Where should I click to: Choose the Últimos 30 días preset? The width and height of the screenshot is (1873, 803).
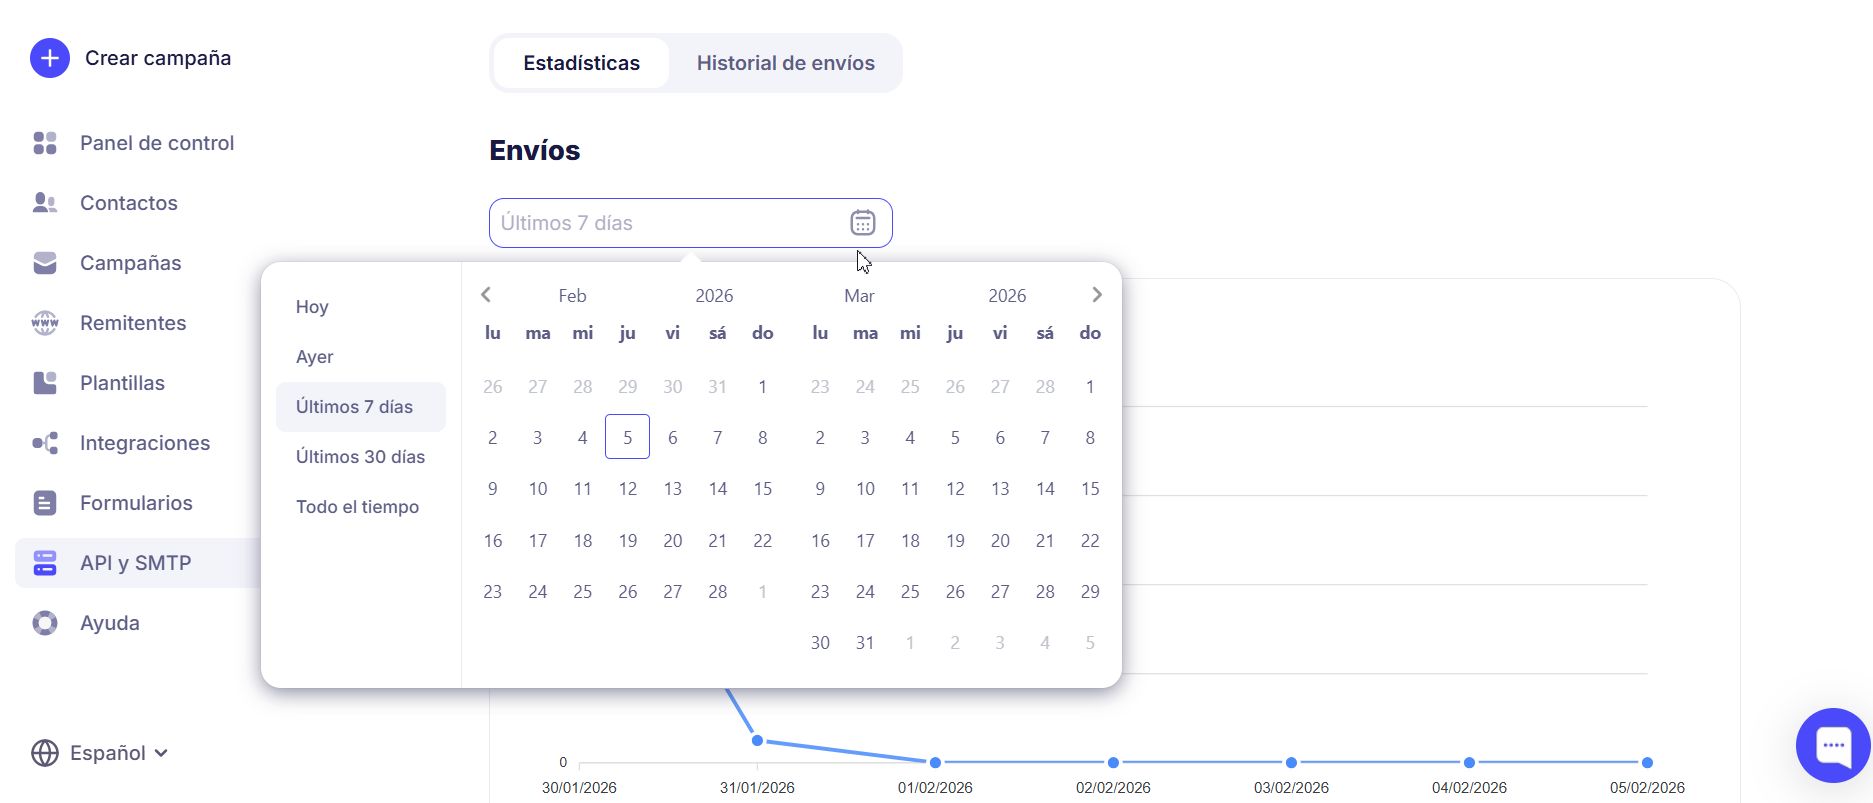[360, 457]
